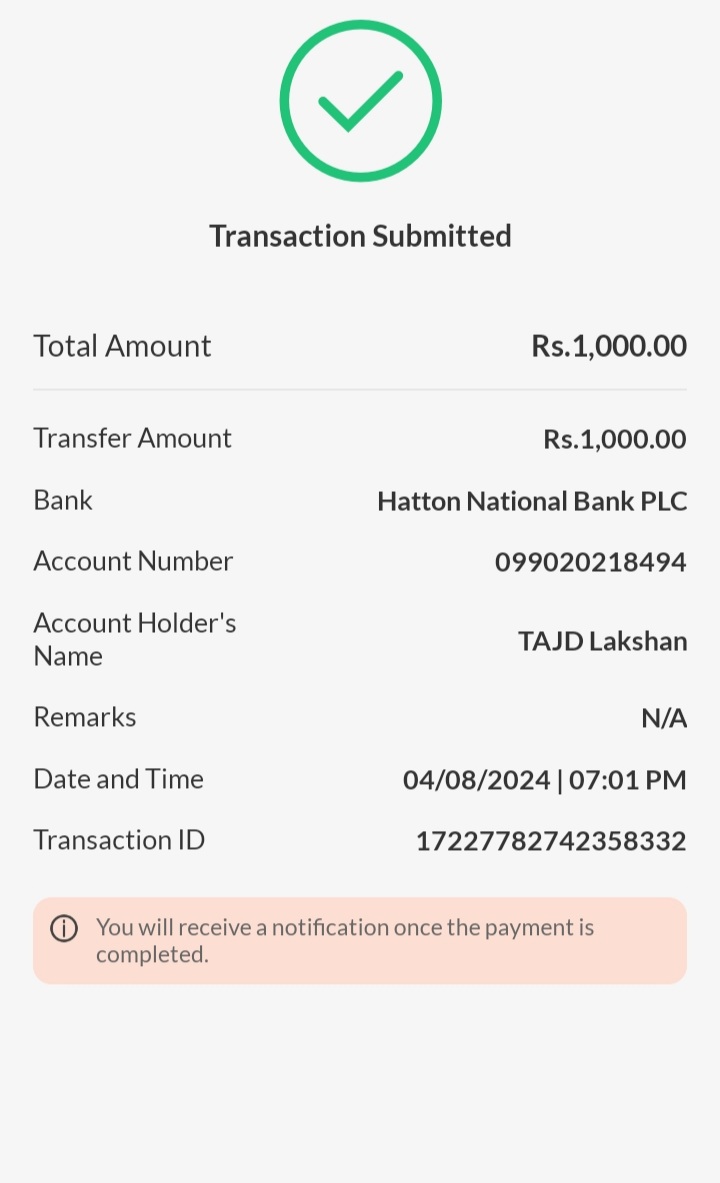Tap the payment notification message banner
This screenshot has height=1183, width=720.
(360, 940)
